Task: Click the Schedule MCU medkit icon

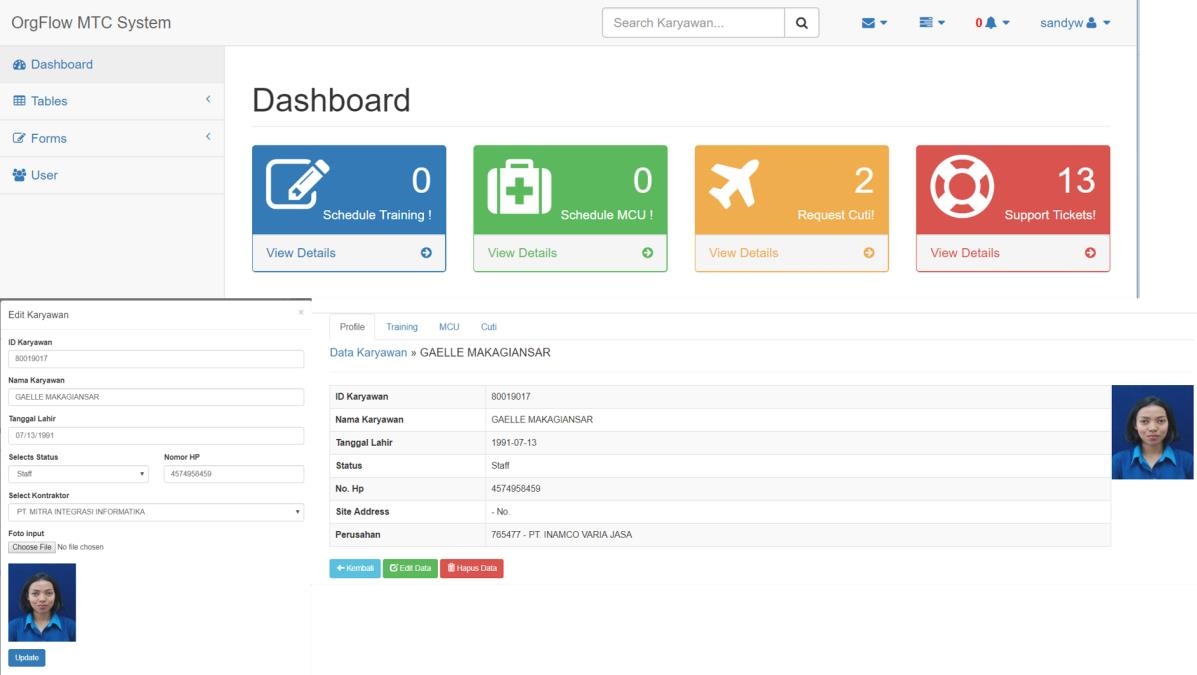Action: click(519, 187)
